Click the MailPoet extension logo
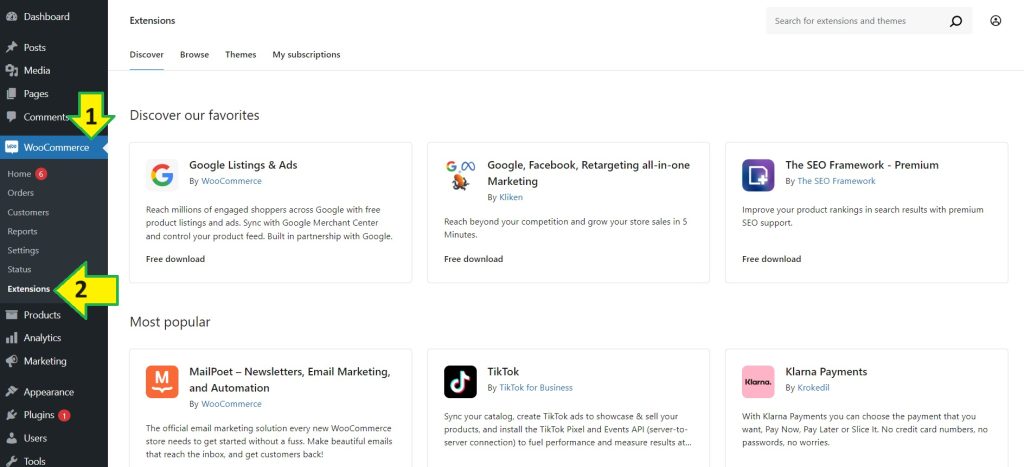Screen dimensions: 1024x467 162,381
